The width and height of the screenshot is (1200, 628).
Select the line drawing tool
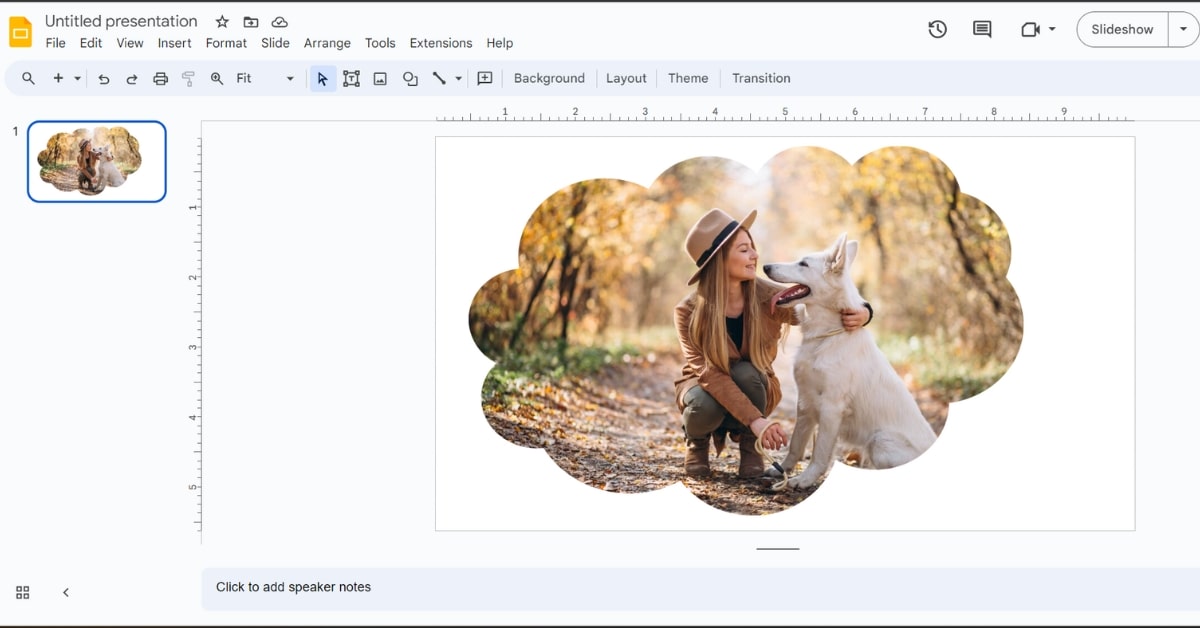[439, 78]
